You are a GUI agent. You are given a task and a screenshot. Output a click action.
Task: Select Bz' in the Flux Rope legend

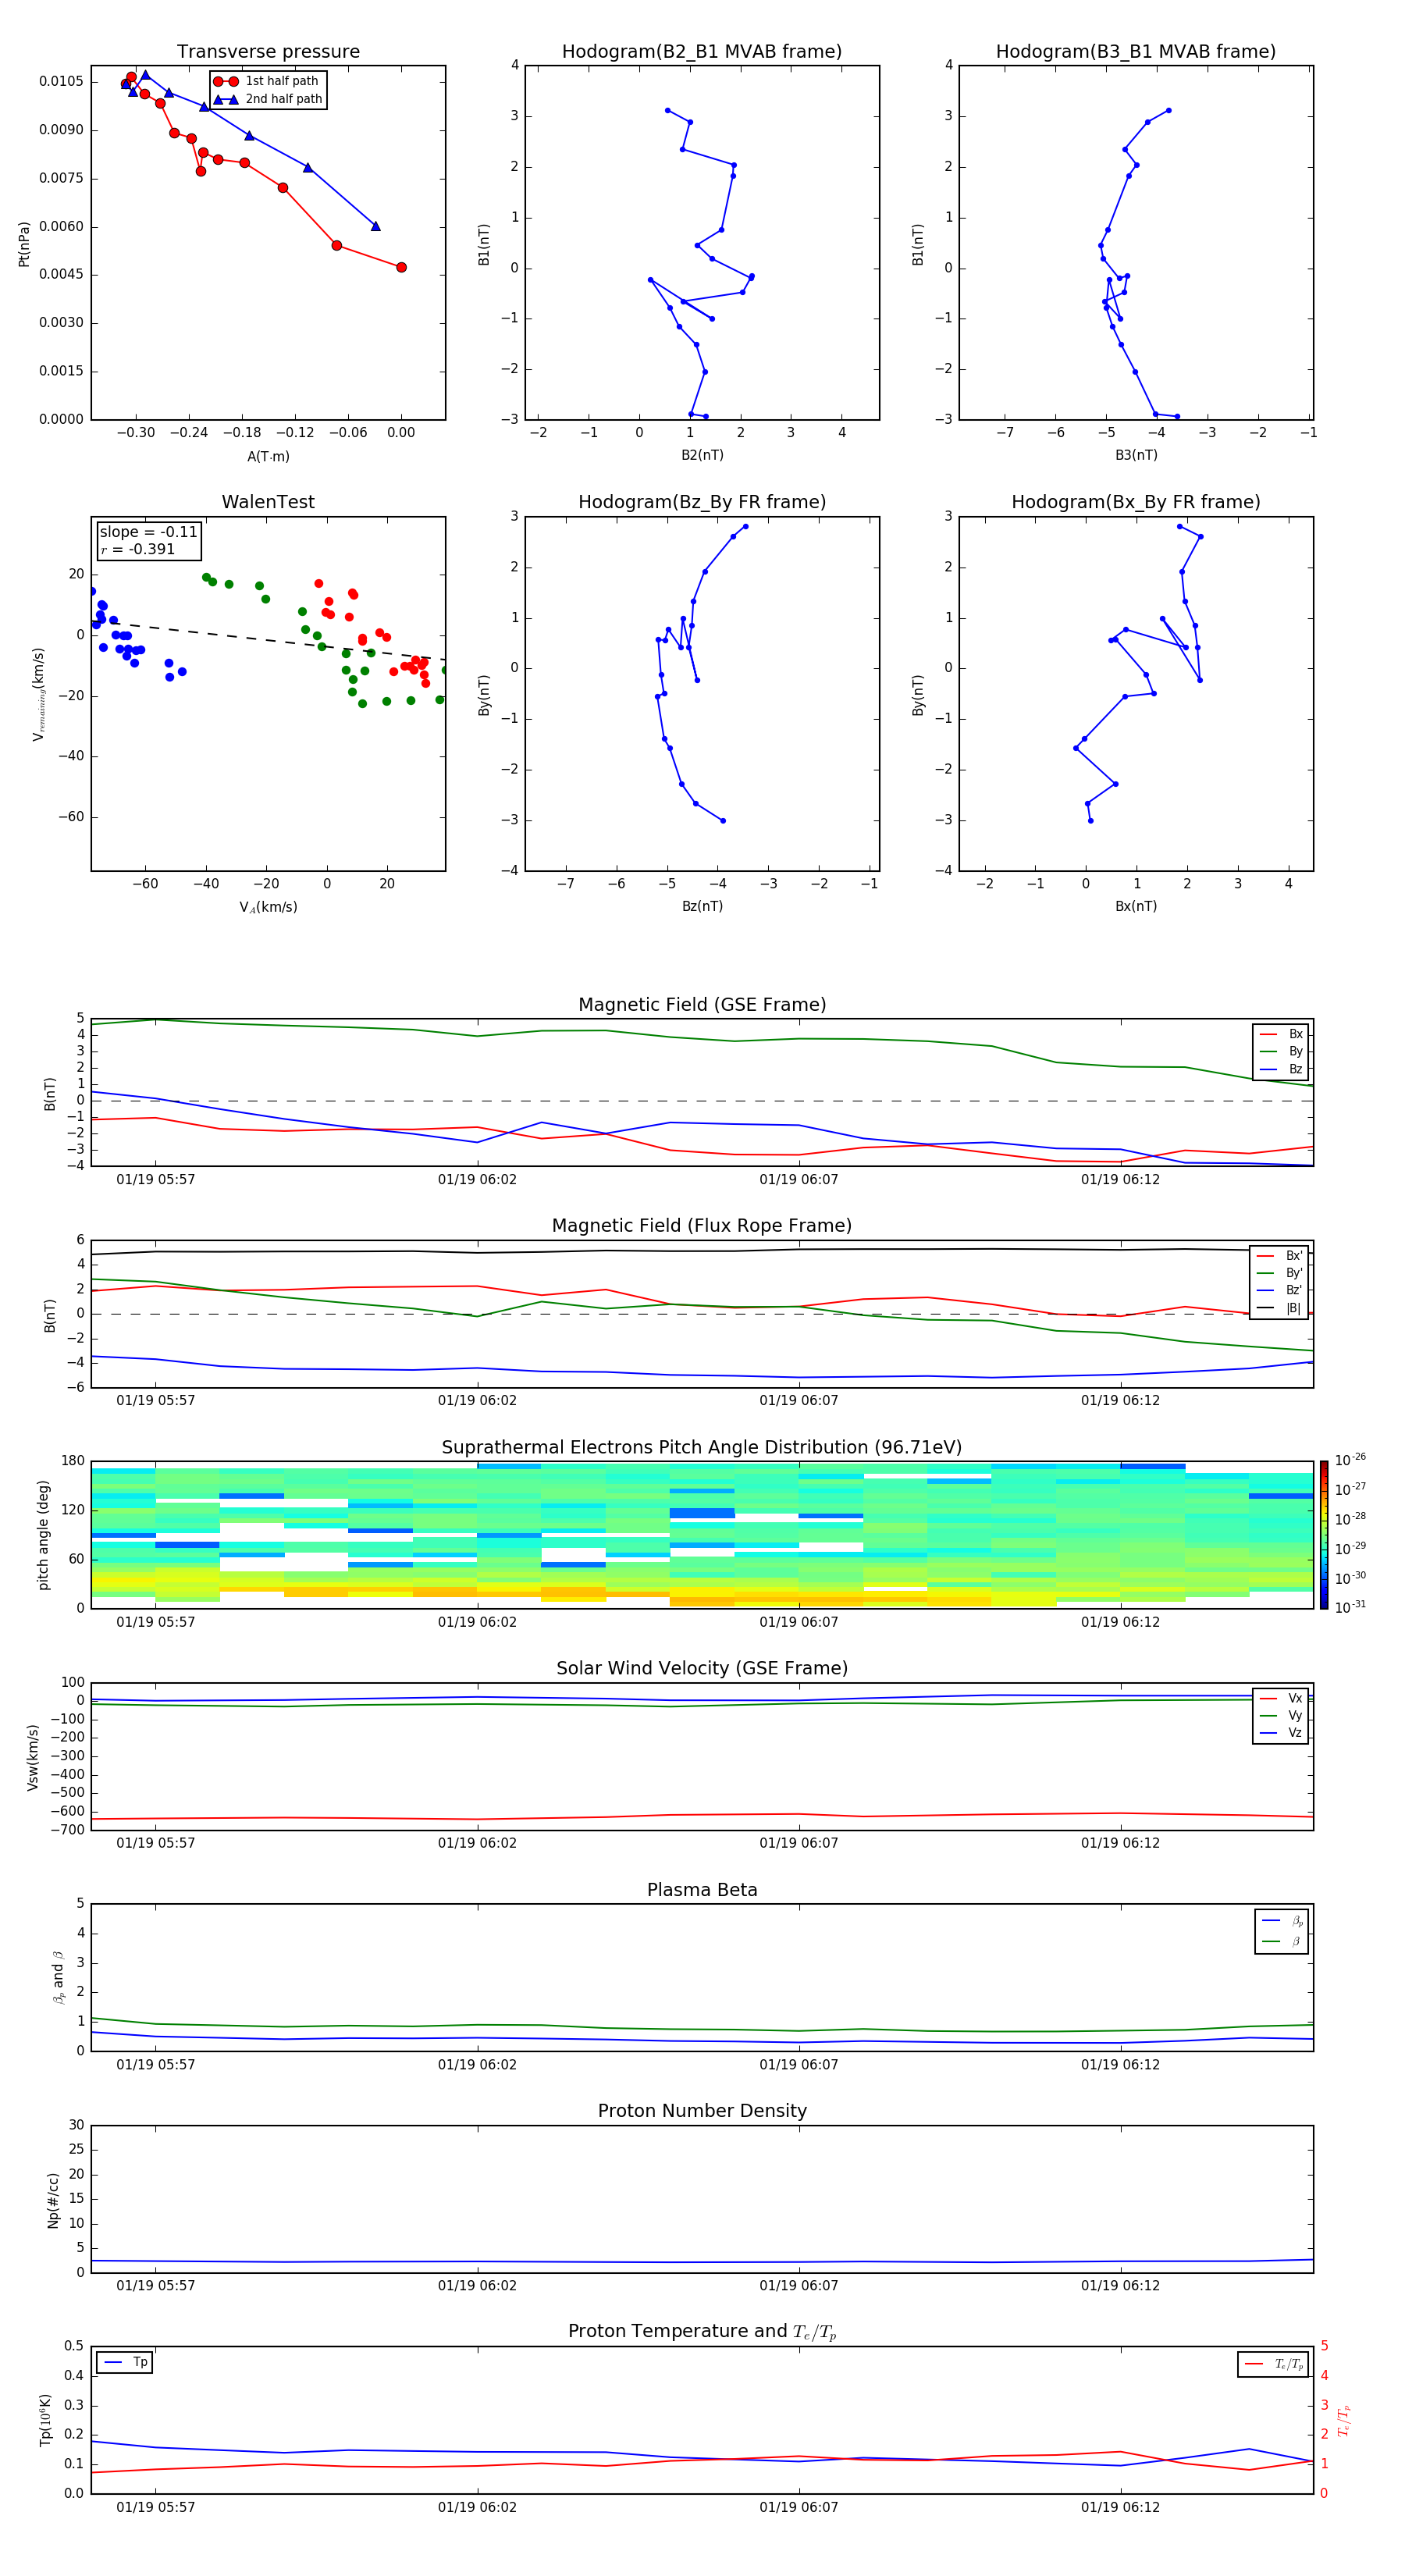[x=1279, y=1290]
